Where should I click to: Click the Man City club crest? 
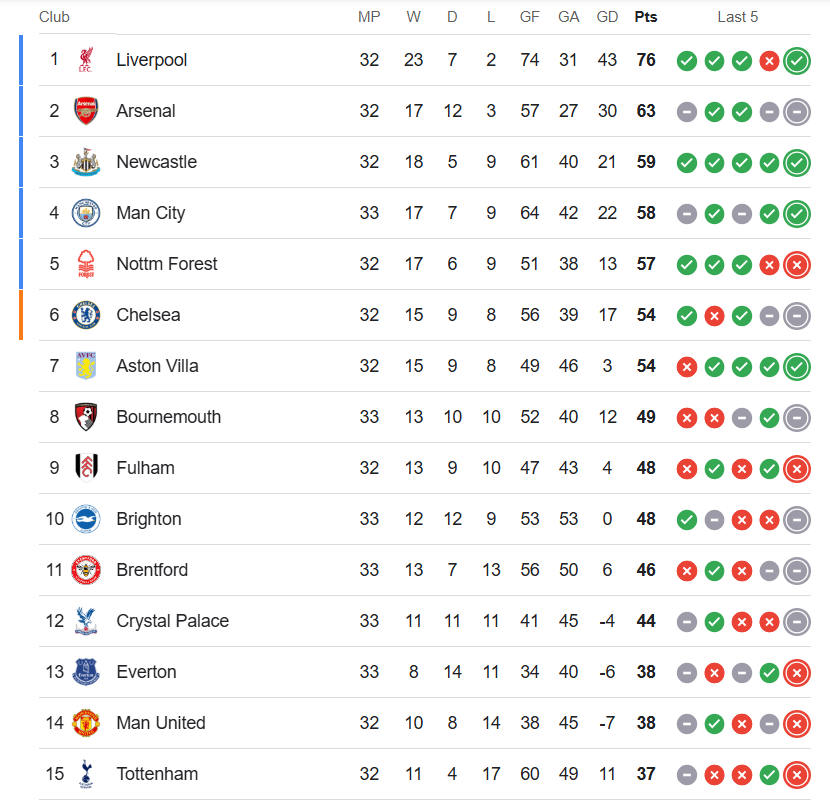[86, 213]
